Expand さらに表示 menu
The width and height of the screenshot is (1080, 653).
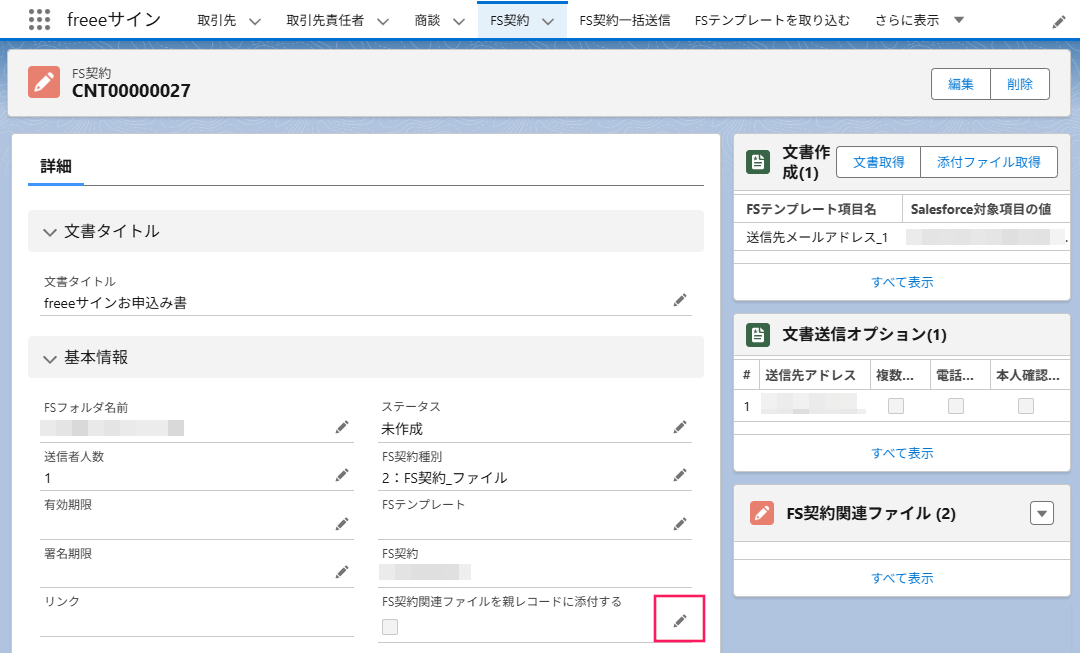tap(920, 21)
